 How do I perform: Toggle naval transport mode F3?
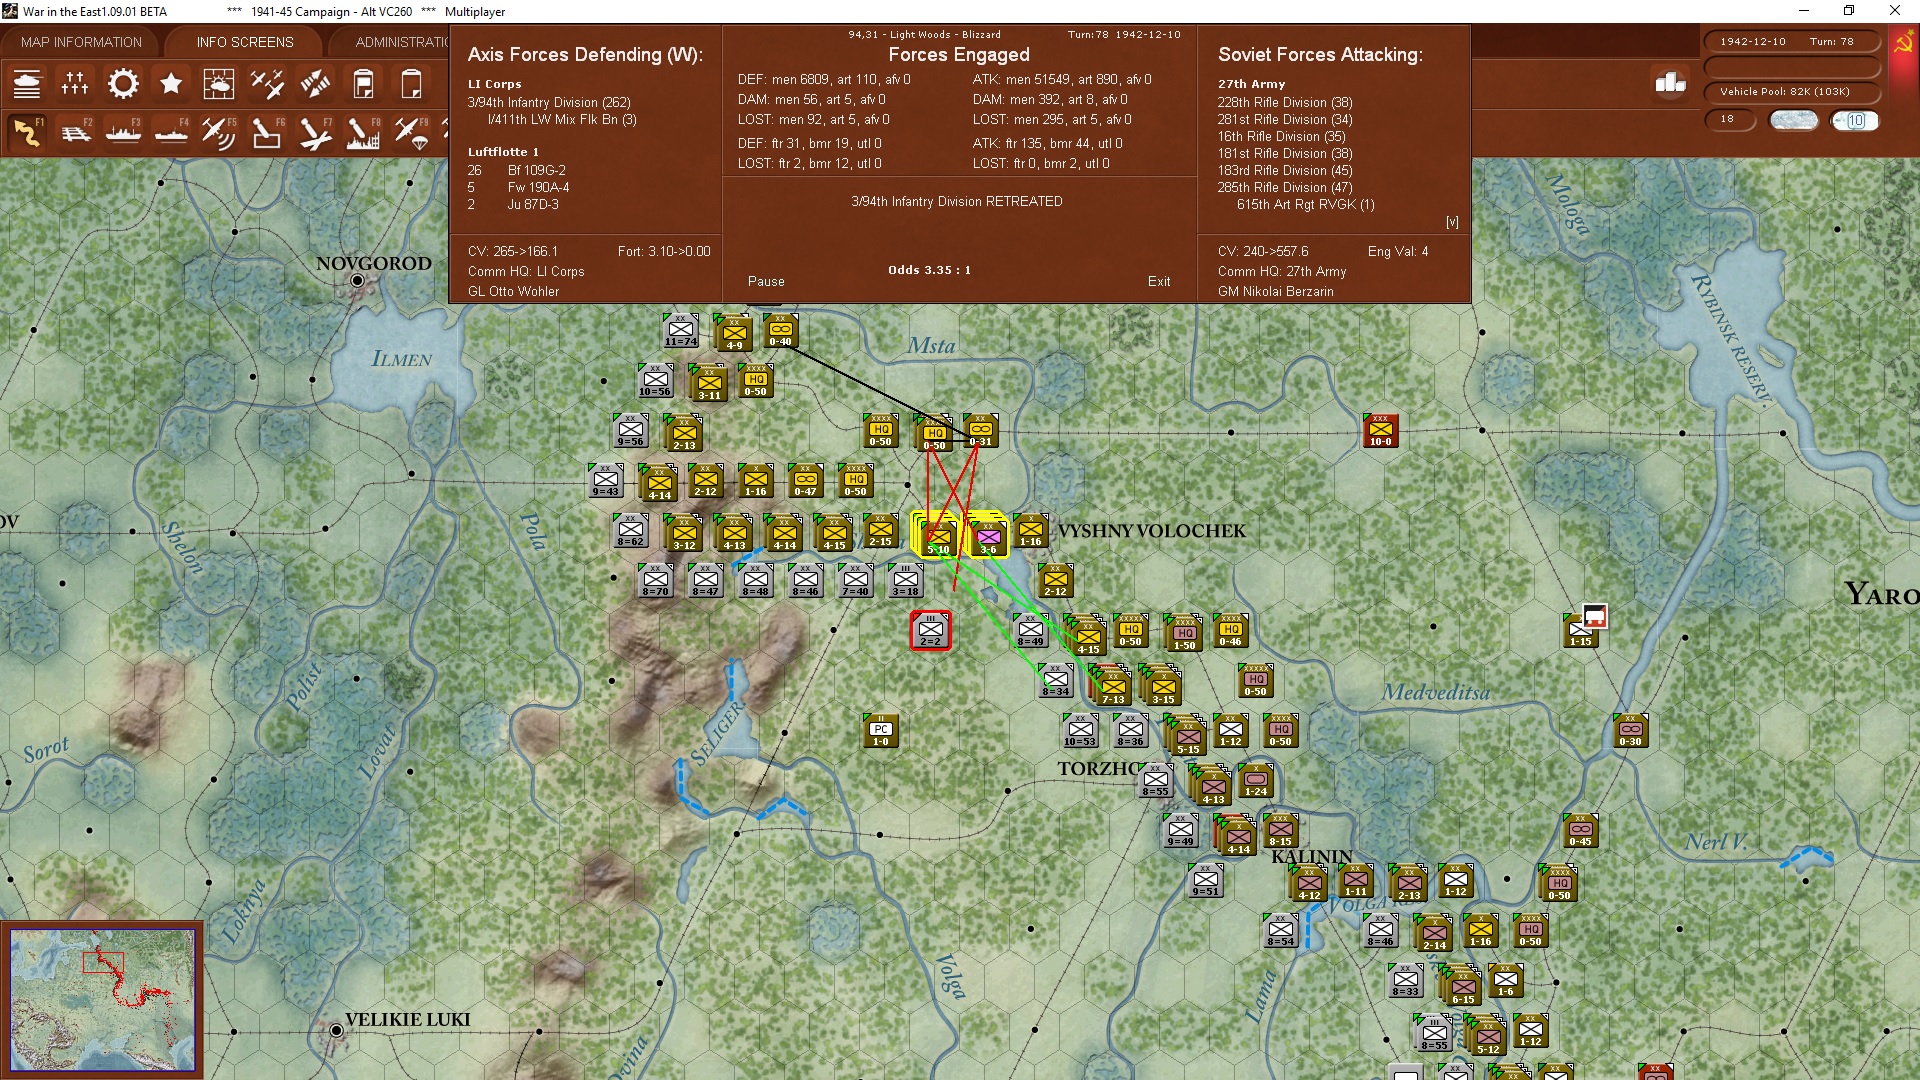point(124,132)
